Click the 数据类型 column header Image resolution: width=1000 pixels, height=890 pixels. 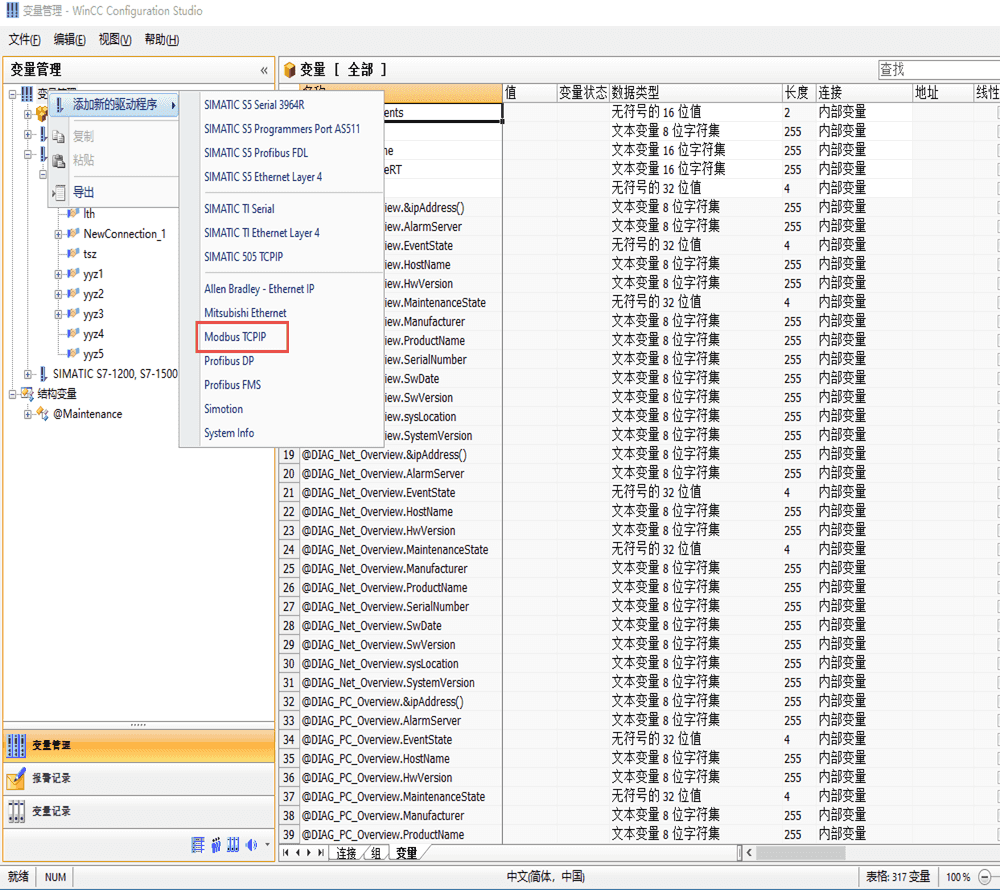tap(635, 92)
